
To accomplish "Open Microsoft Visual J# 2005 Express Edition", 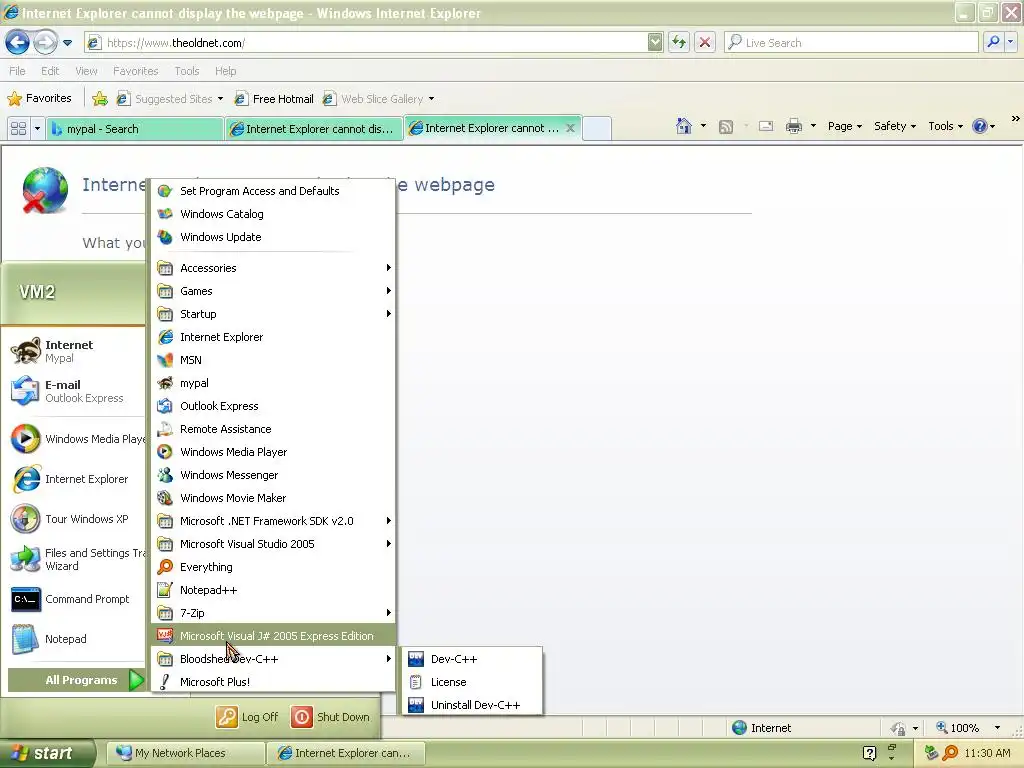I will pos(274,636).
